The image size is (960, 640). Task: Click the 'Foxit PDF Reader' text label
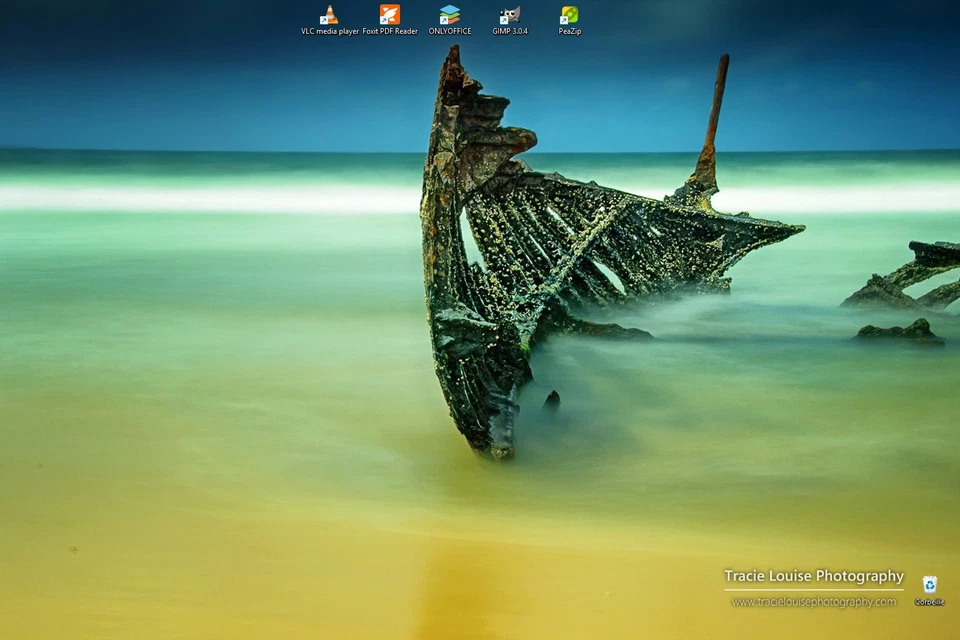(x=390, y=32)
